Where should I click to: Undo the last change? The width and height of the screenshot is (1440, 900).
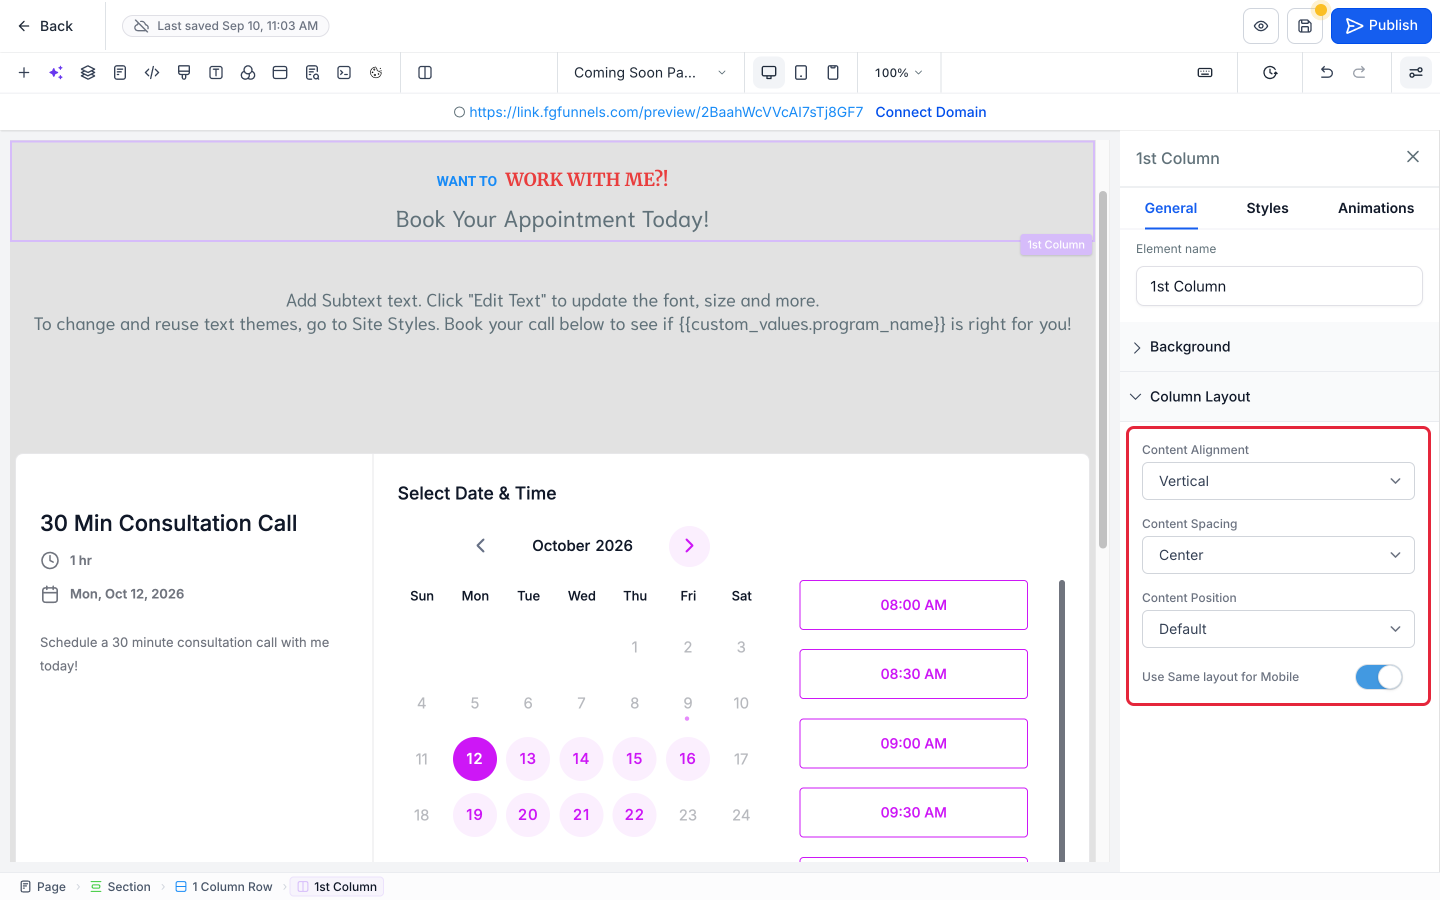tap(1327, 73)
